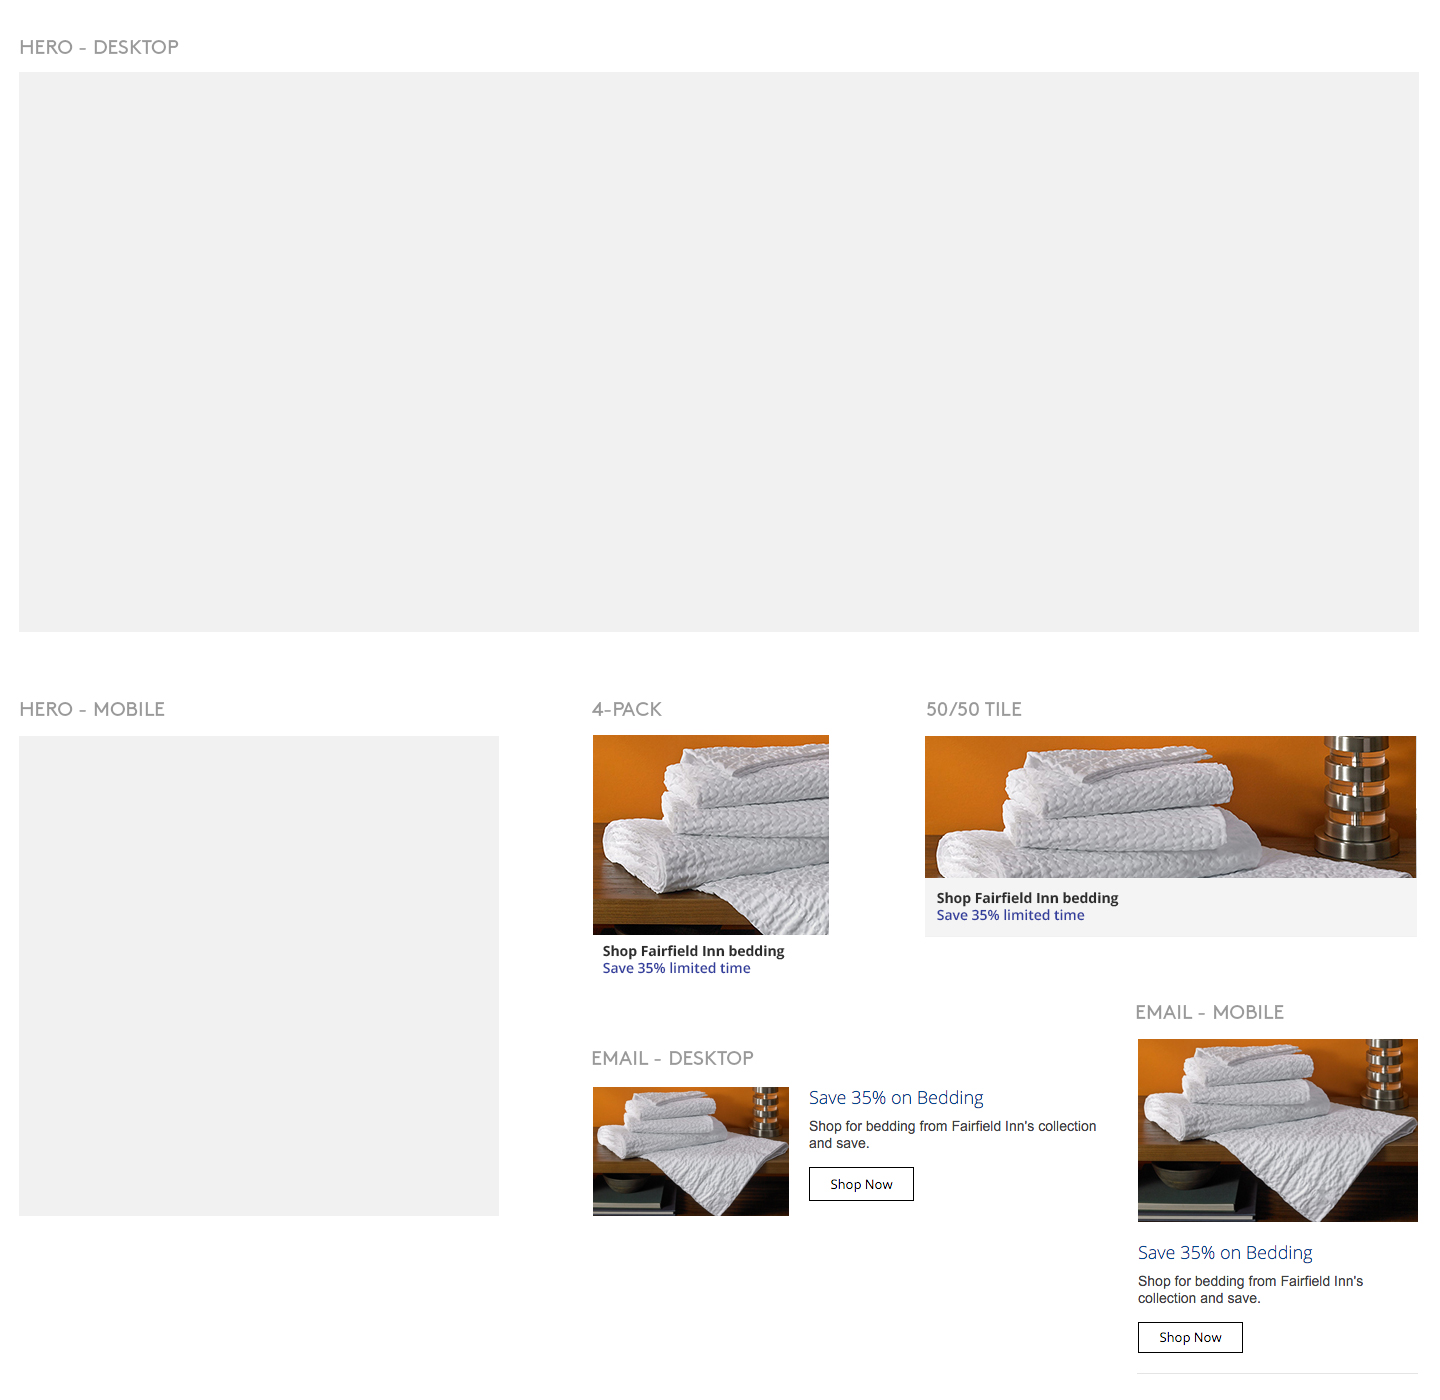Viewport: 1440px width, 1400px height.
Task: Click 'Shop Fairfield Inn bedding' under 4-Pack image
Action: (x=693, y=951)
